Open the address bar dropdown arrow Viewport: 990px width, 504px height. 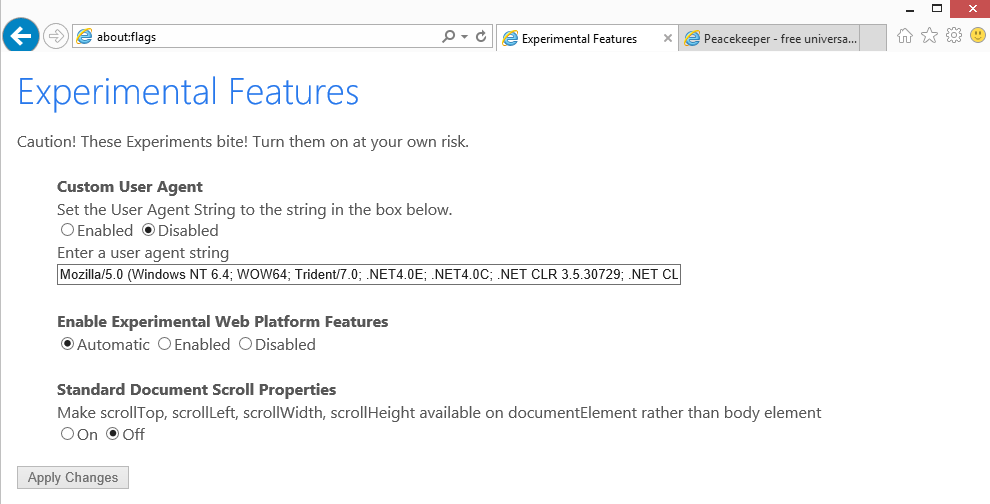tap(465, 37)
